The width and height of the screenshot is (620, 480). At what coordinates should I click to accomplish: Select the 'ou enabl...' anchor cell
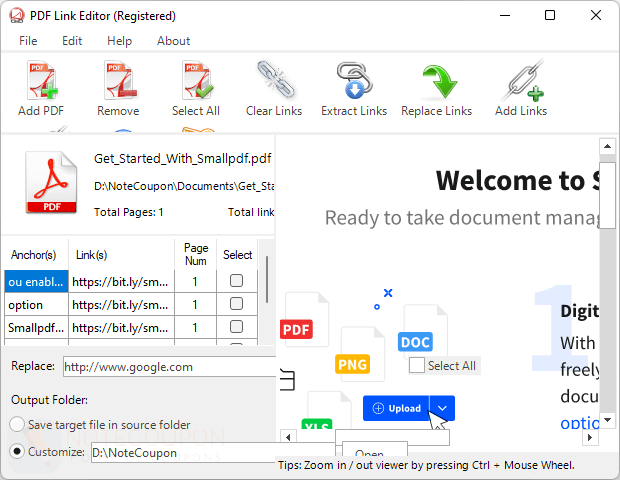[x=36, y=282]
